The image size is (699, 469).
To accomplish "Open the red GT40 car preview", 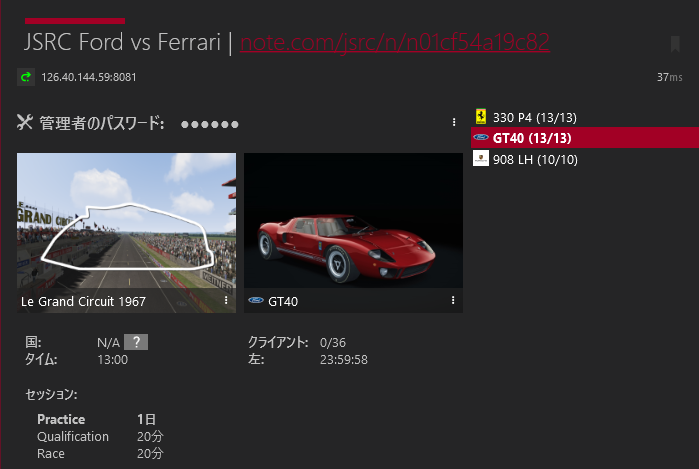I will click(354, 221).
